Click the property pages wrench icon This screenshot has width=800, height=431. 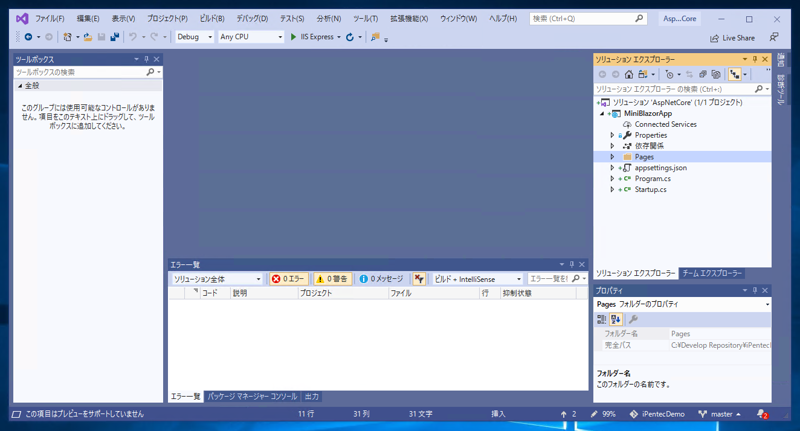633,319
